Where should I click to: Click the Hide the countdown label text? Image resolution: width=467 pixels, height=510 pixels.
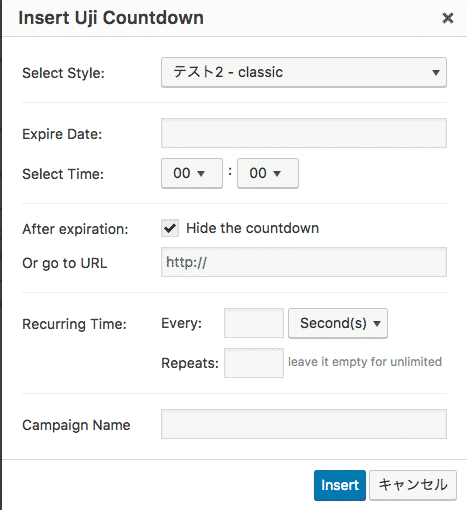(252, 228)
